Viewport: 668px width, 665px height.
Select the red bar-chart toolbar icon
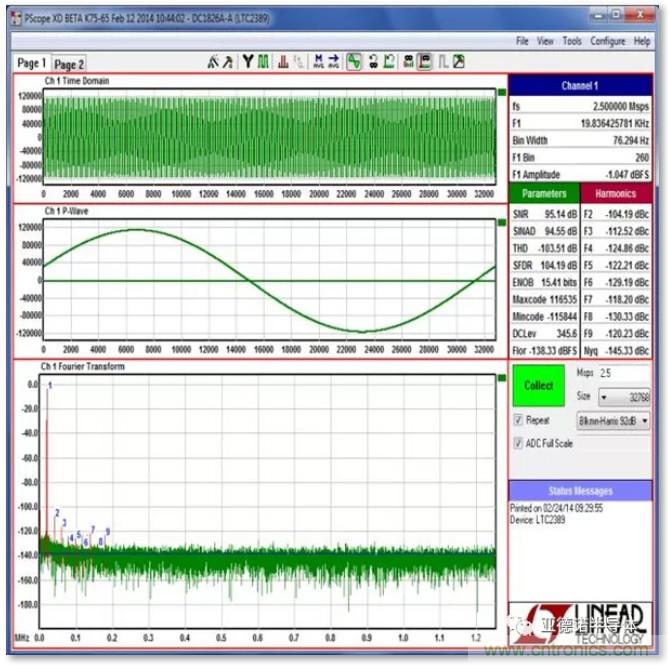click(x=284, y=62)
